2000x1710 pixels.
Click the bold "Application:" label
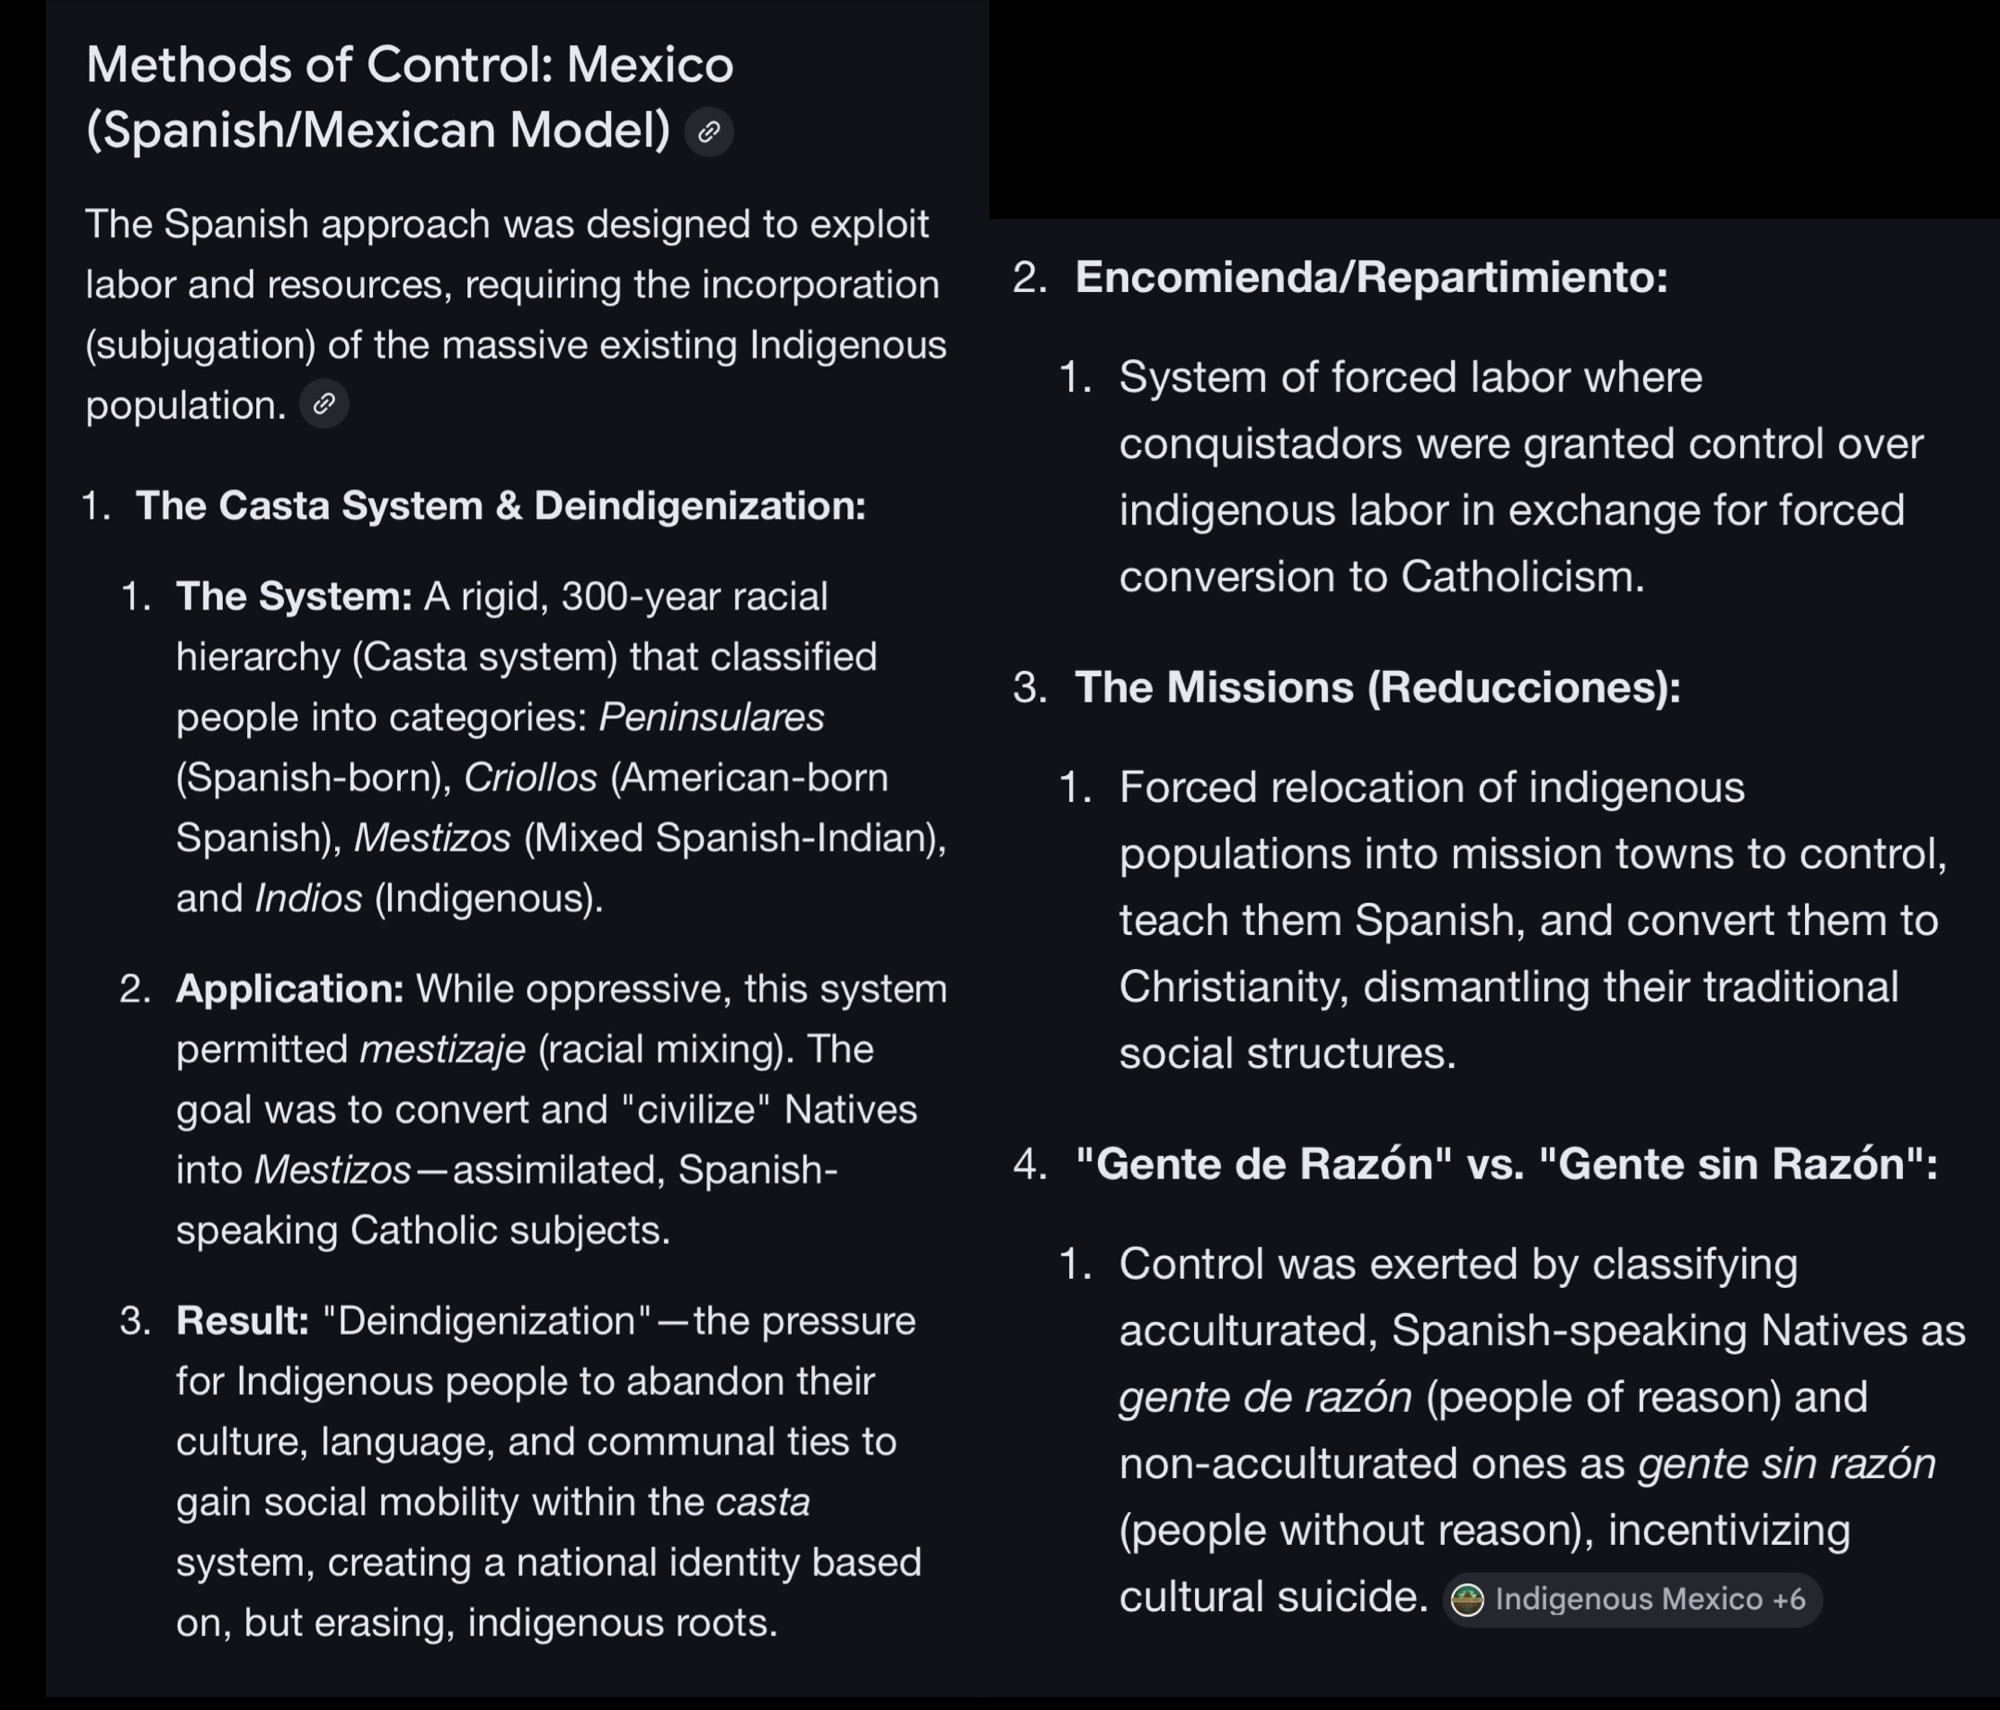coord(290,989)
